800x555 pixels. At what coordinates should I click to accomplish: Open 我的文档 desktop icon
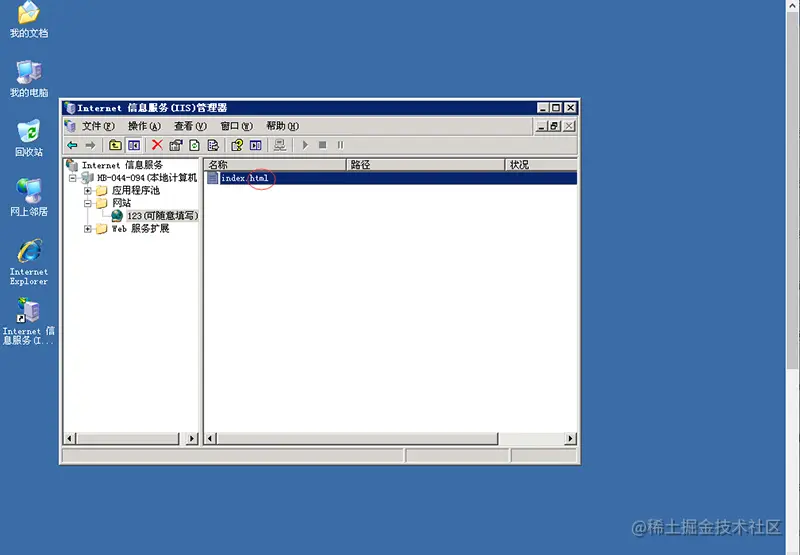pyautogui.click(x=29, y=20)
